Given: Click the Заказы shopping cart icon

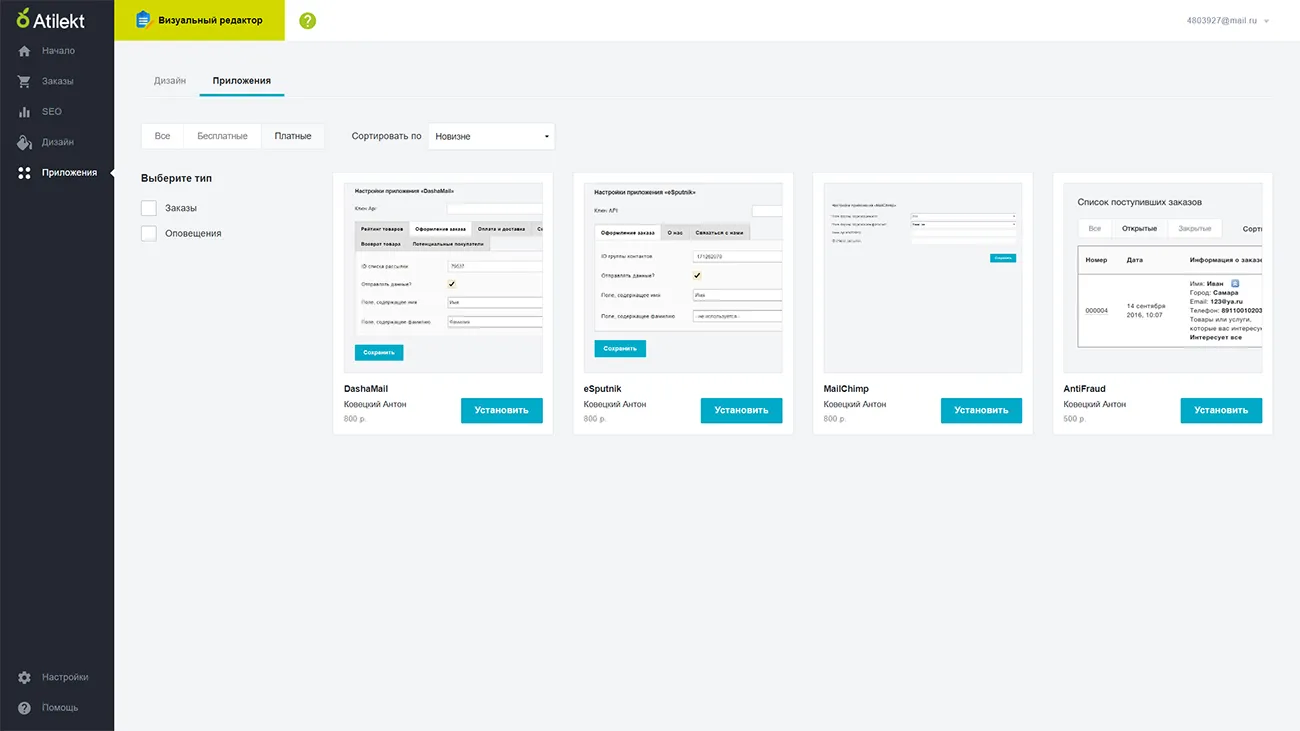Looking at the screenshot, I should 25,82.
